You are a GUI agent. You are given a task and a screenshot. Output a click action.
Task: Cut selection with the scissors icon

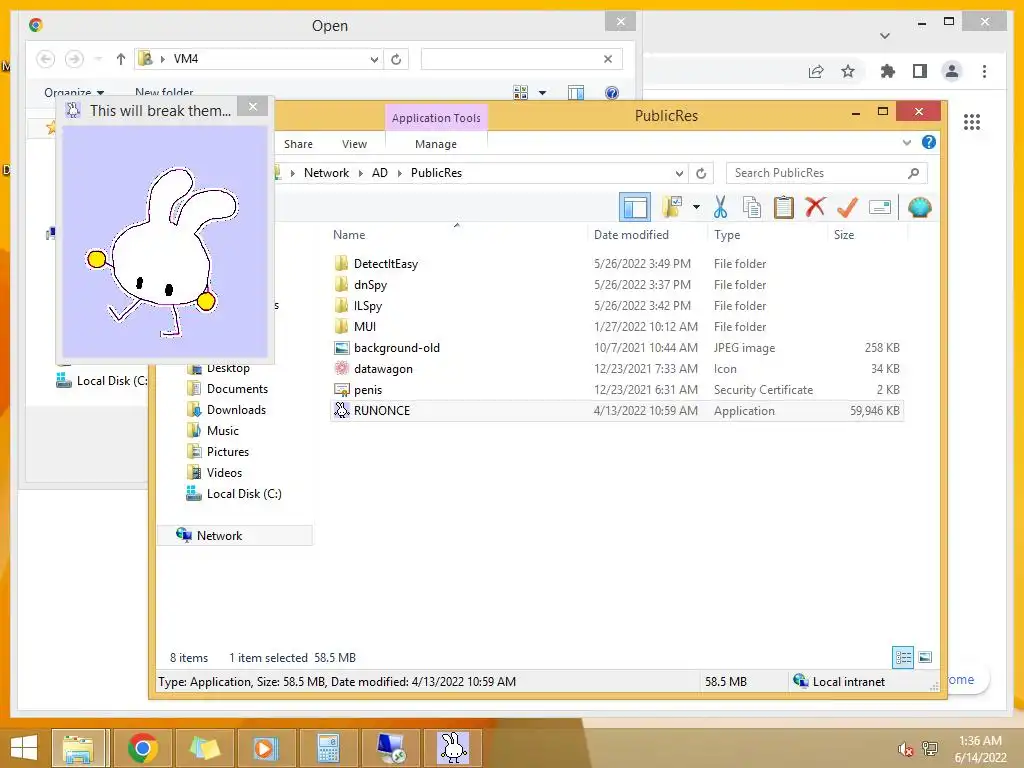(x=720, y=207)
